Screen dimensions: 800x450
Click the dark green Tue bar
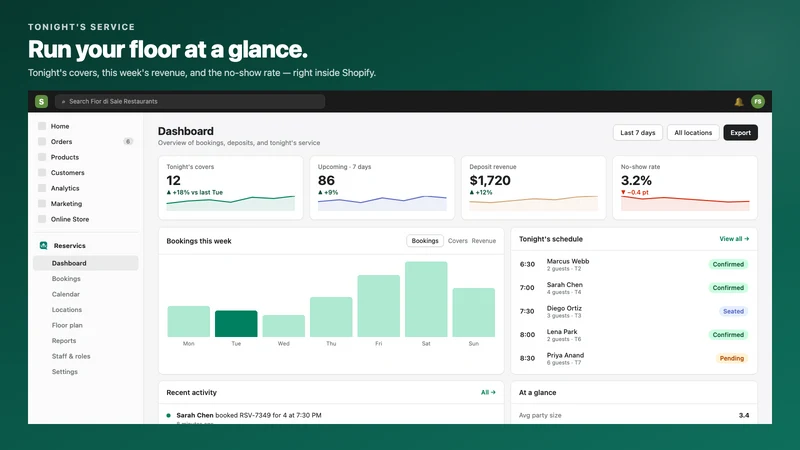point(236,323)
